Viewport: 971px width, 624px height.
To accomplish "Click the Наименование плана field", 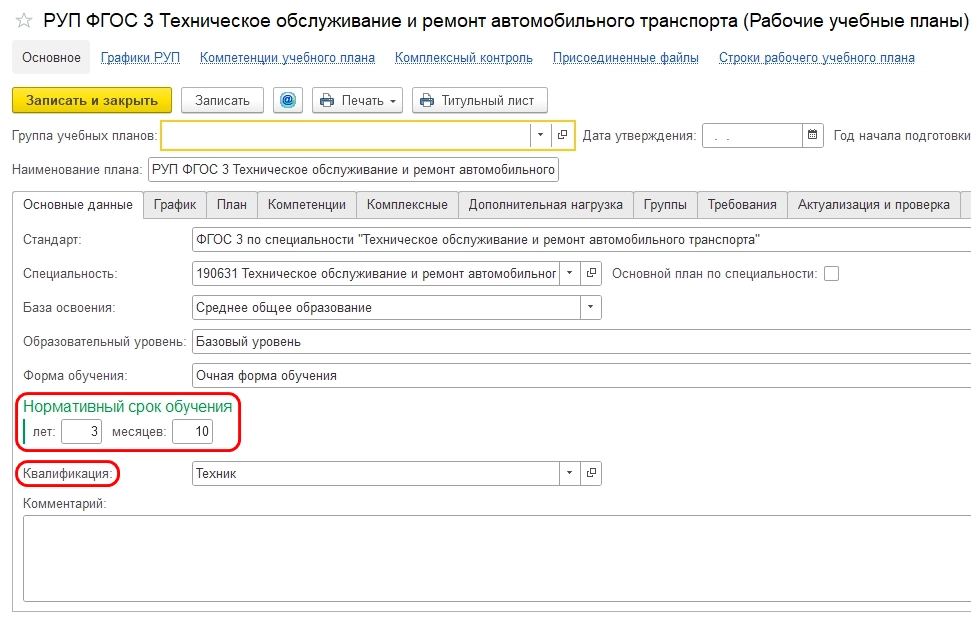I will pos(353,170).
